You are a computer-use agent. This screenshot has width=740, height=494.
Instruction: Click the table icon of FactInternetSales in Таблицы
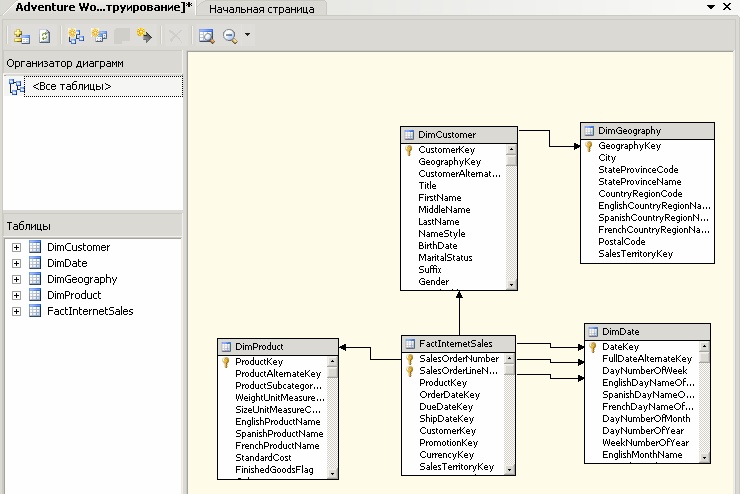[x=35, y=311]
